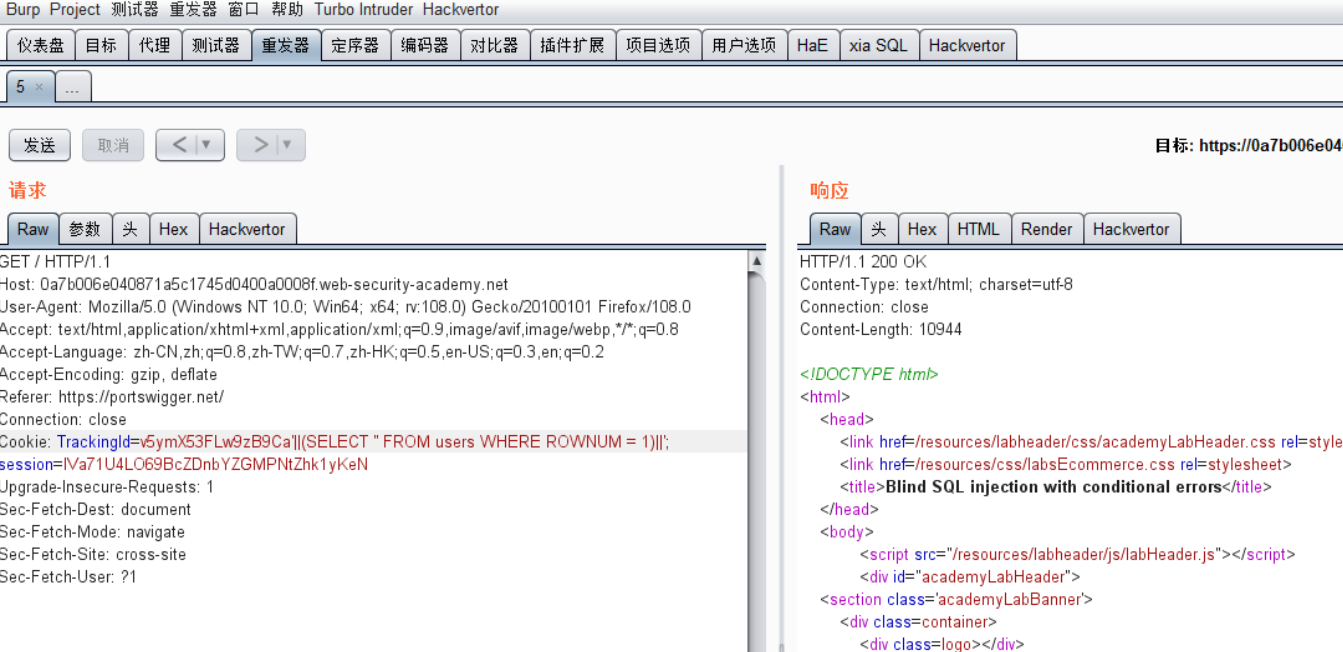The width and height of the screenshot is (1343, 652).
Task: Switch response view to HTML tab
Action: click(978, 229)
